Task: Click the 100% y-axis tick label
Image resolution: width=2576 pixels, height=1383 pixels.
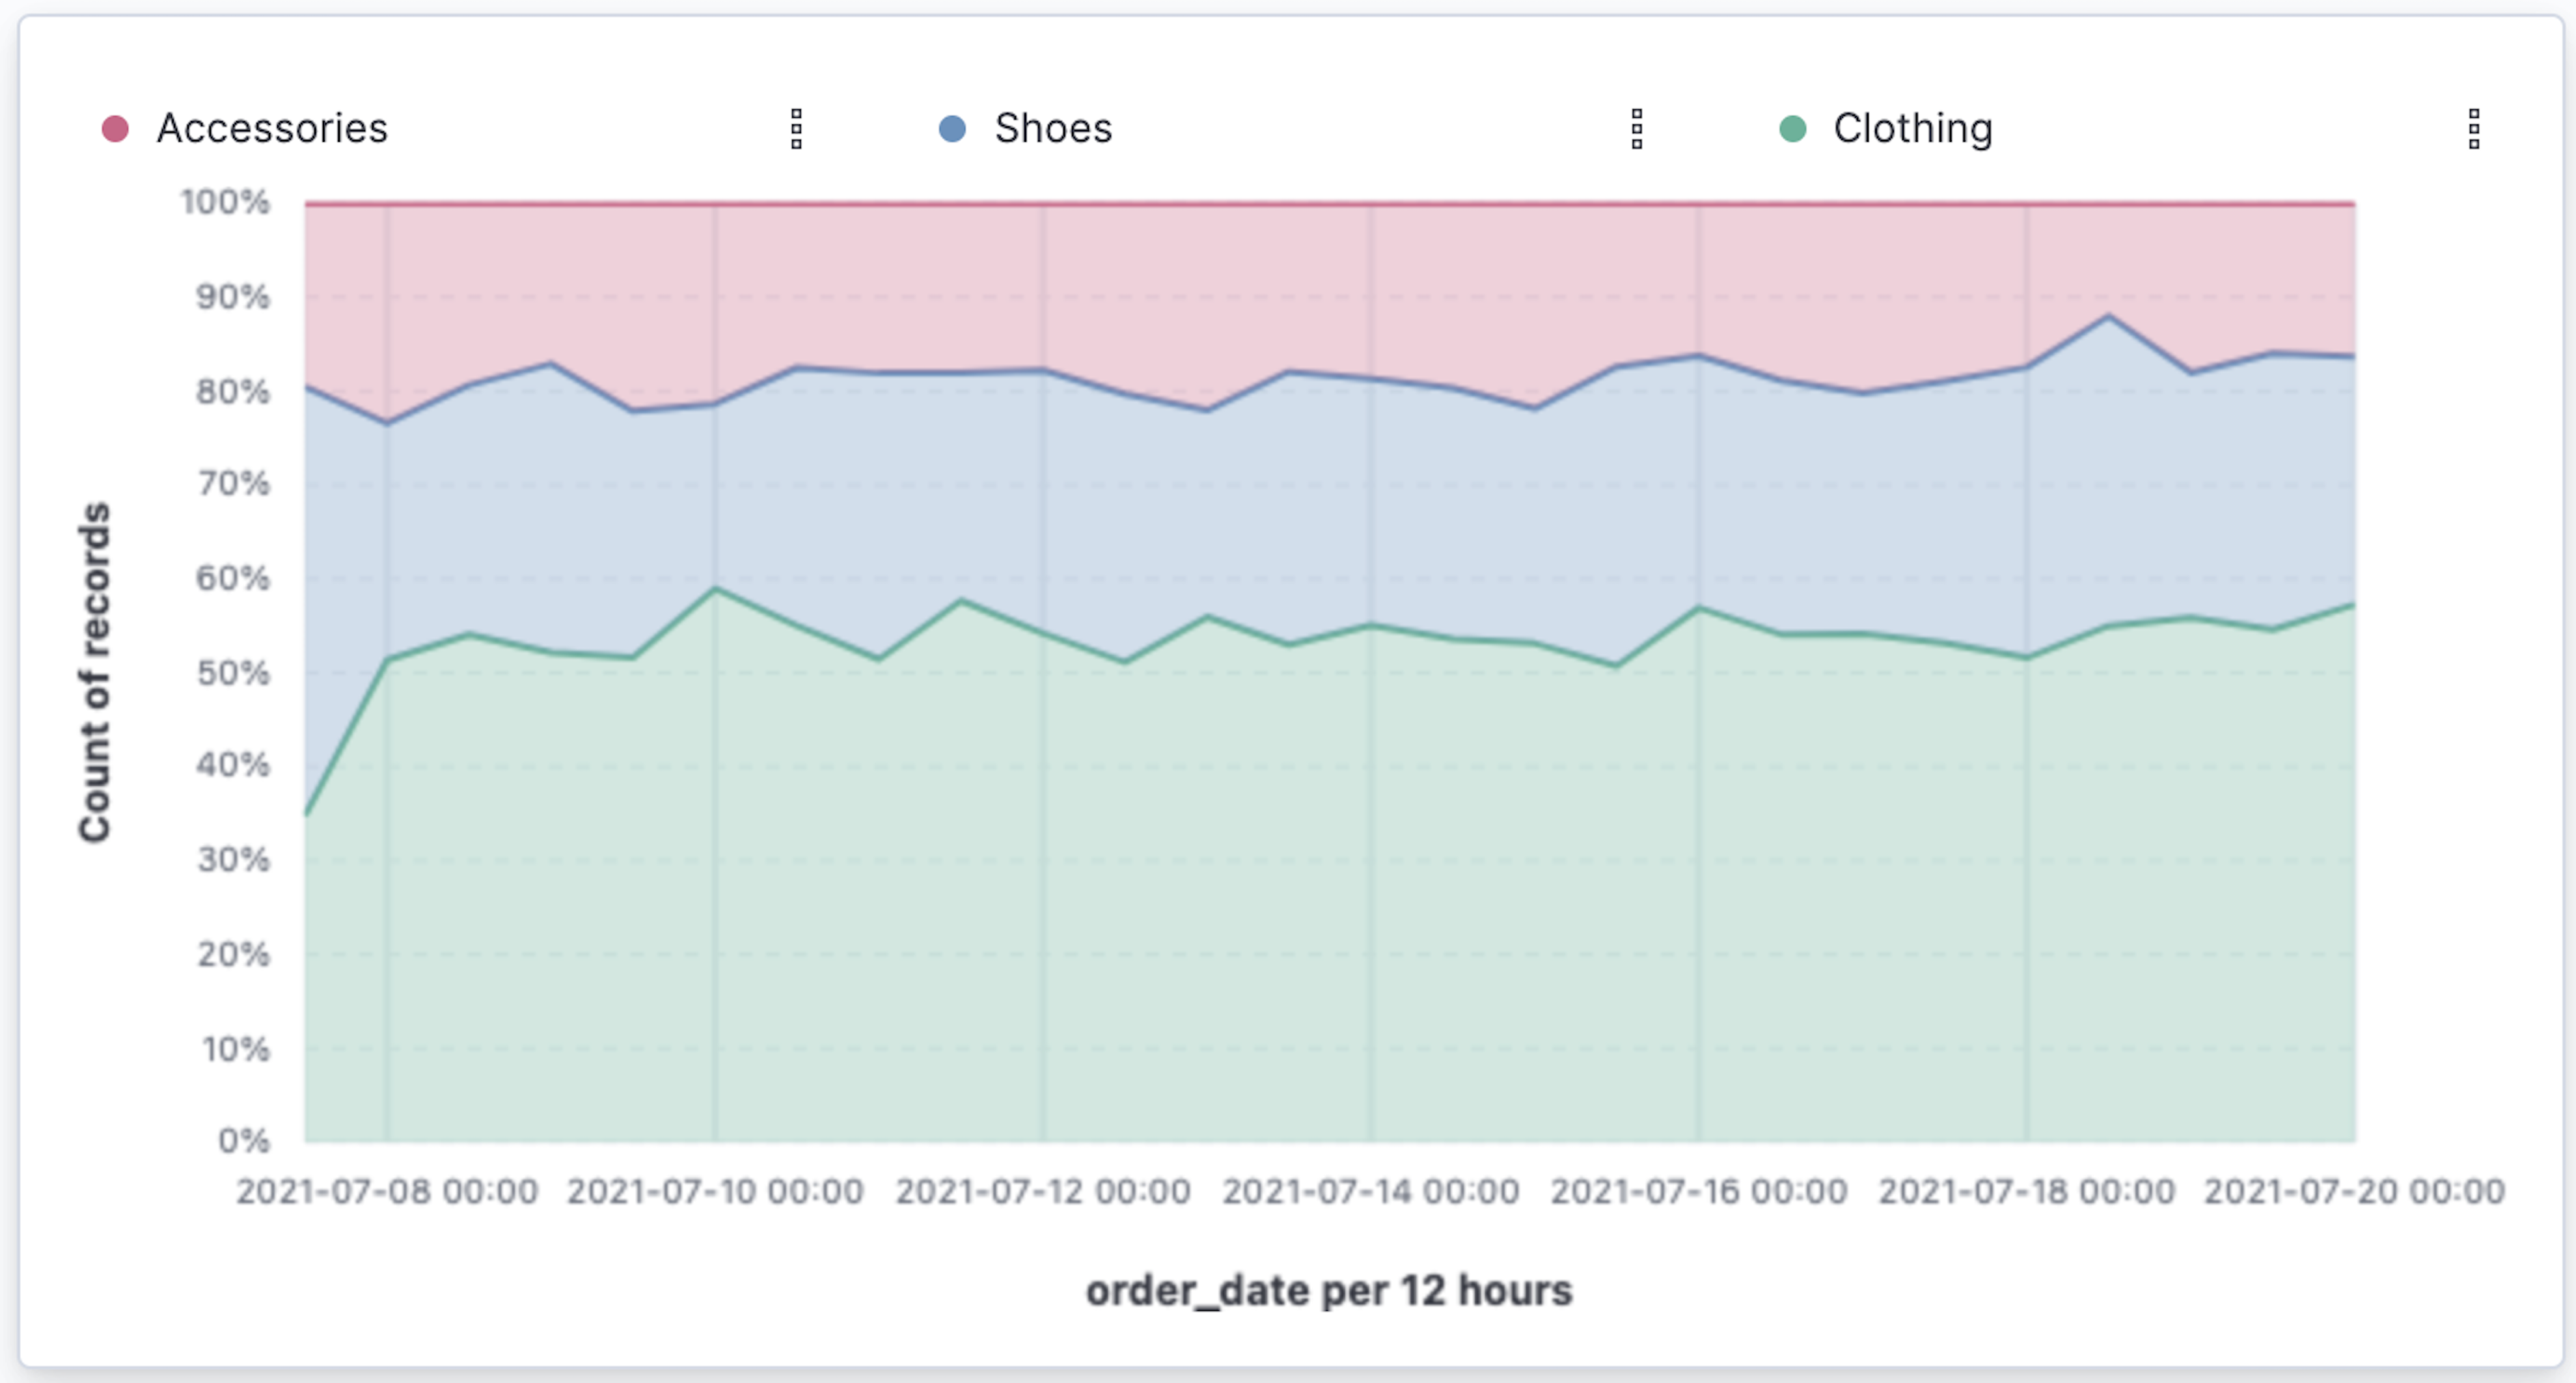Action: tap(225, 202)
